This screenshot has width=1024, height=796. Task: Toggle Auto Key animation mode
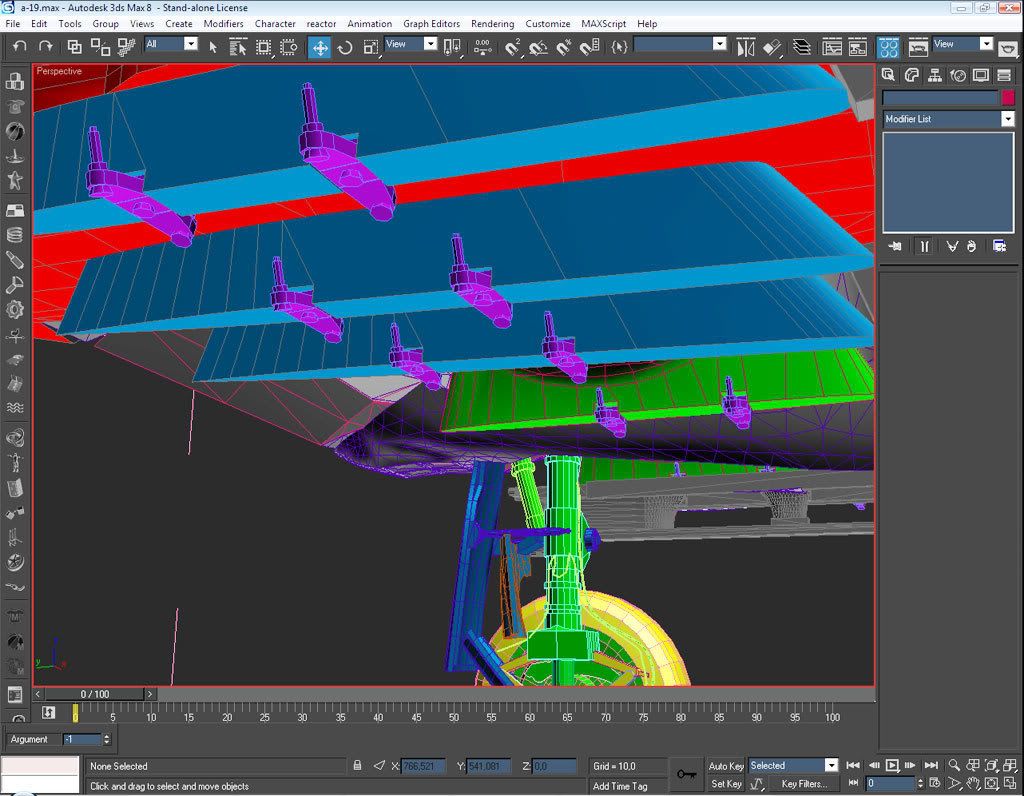(726, 766)
